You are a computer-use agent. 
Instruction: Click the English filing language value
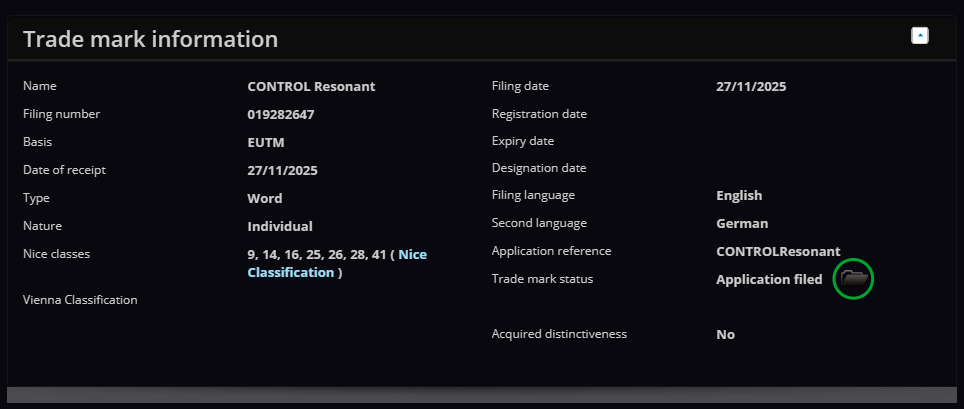coord(739,195)
